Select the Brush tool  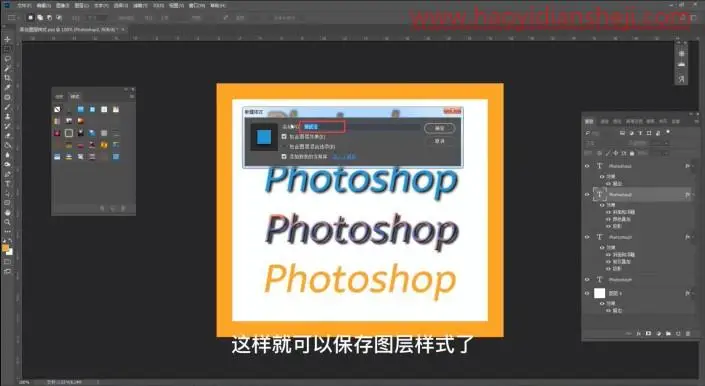click(x=7, y=107)
